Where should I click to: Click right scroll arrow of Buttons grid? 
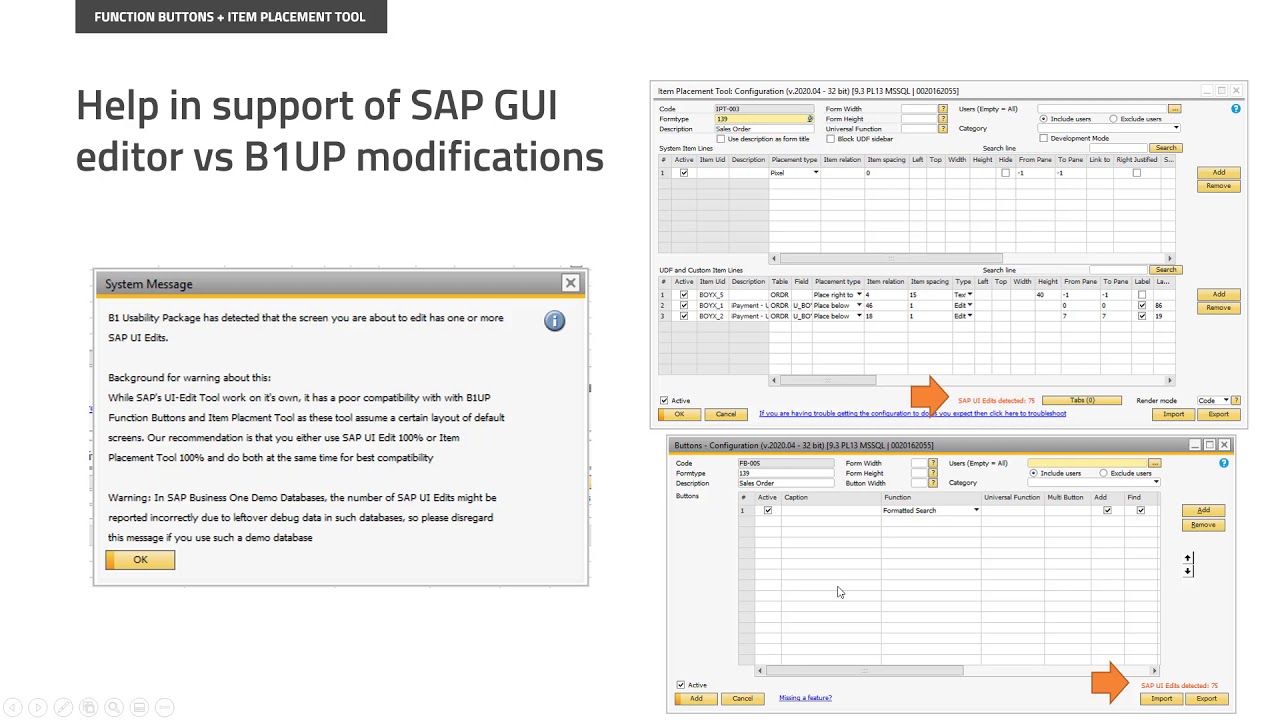1154,670
